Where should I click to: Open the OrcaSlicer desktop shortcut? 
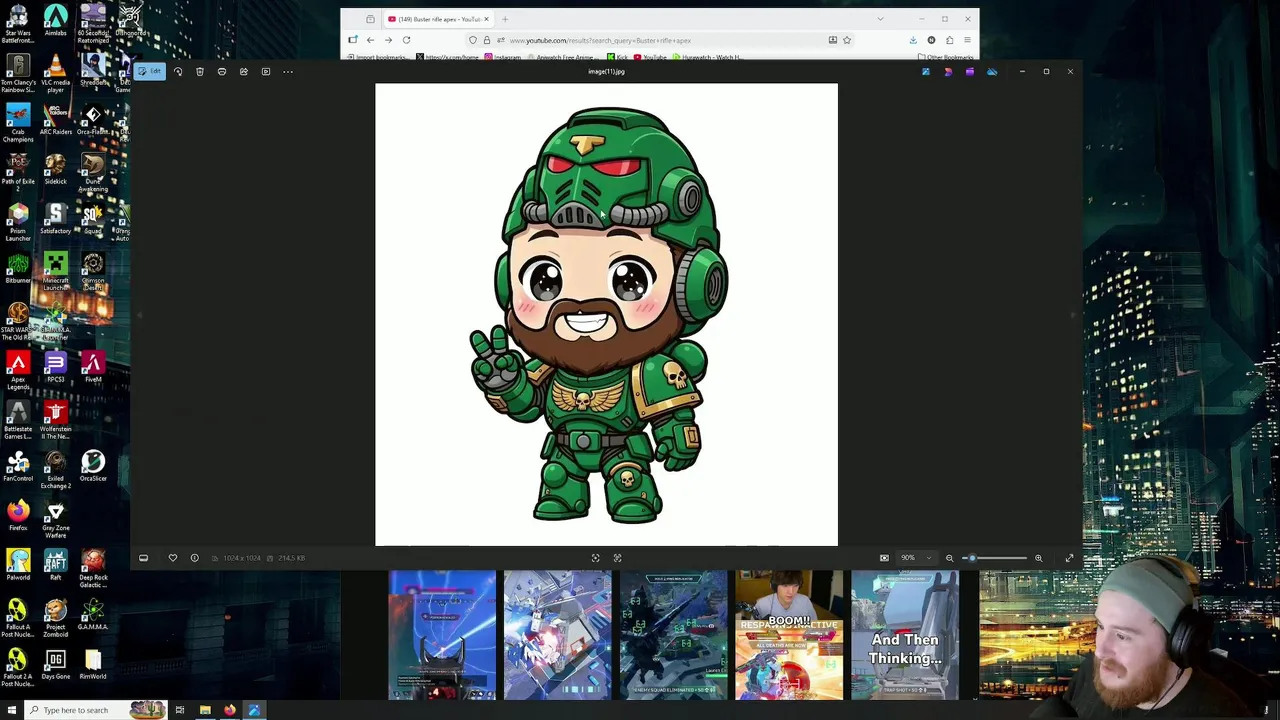coord(93,466)
